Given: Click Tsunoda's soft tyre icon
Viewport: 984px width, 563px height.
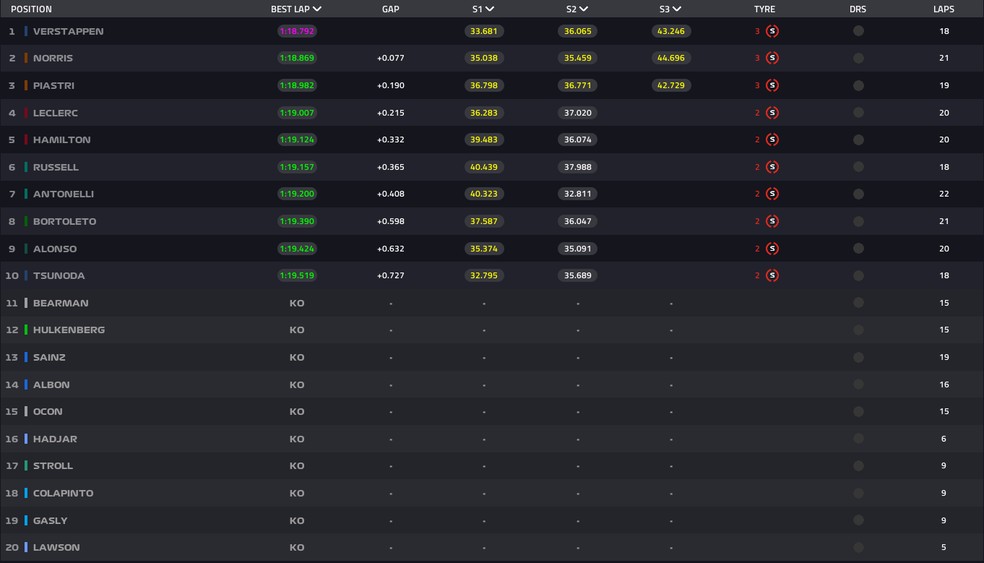Looking at the screenshot, I should [772, 276].
